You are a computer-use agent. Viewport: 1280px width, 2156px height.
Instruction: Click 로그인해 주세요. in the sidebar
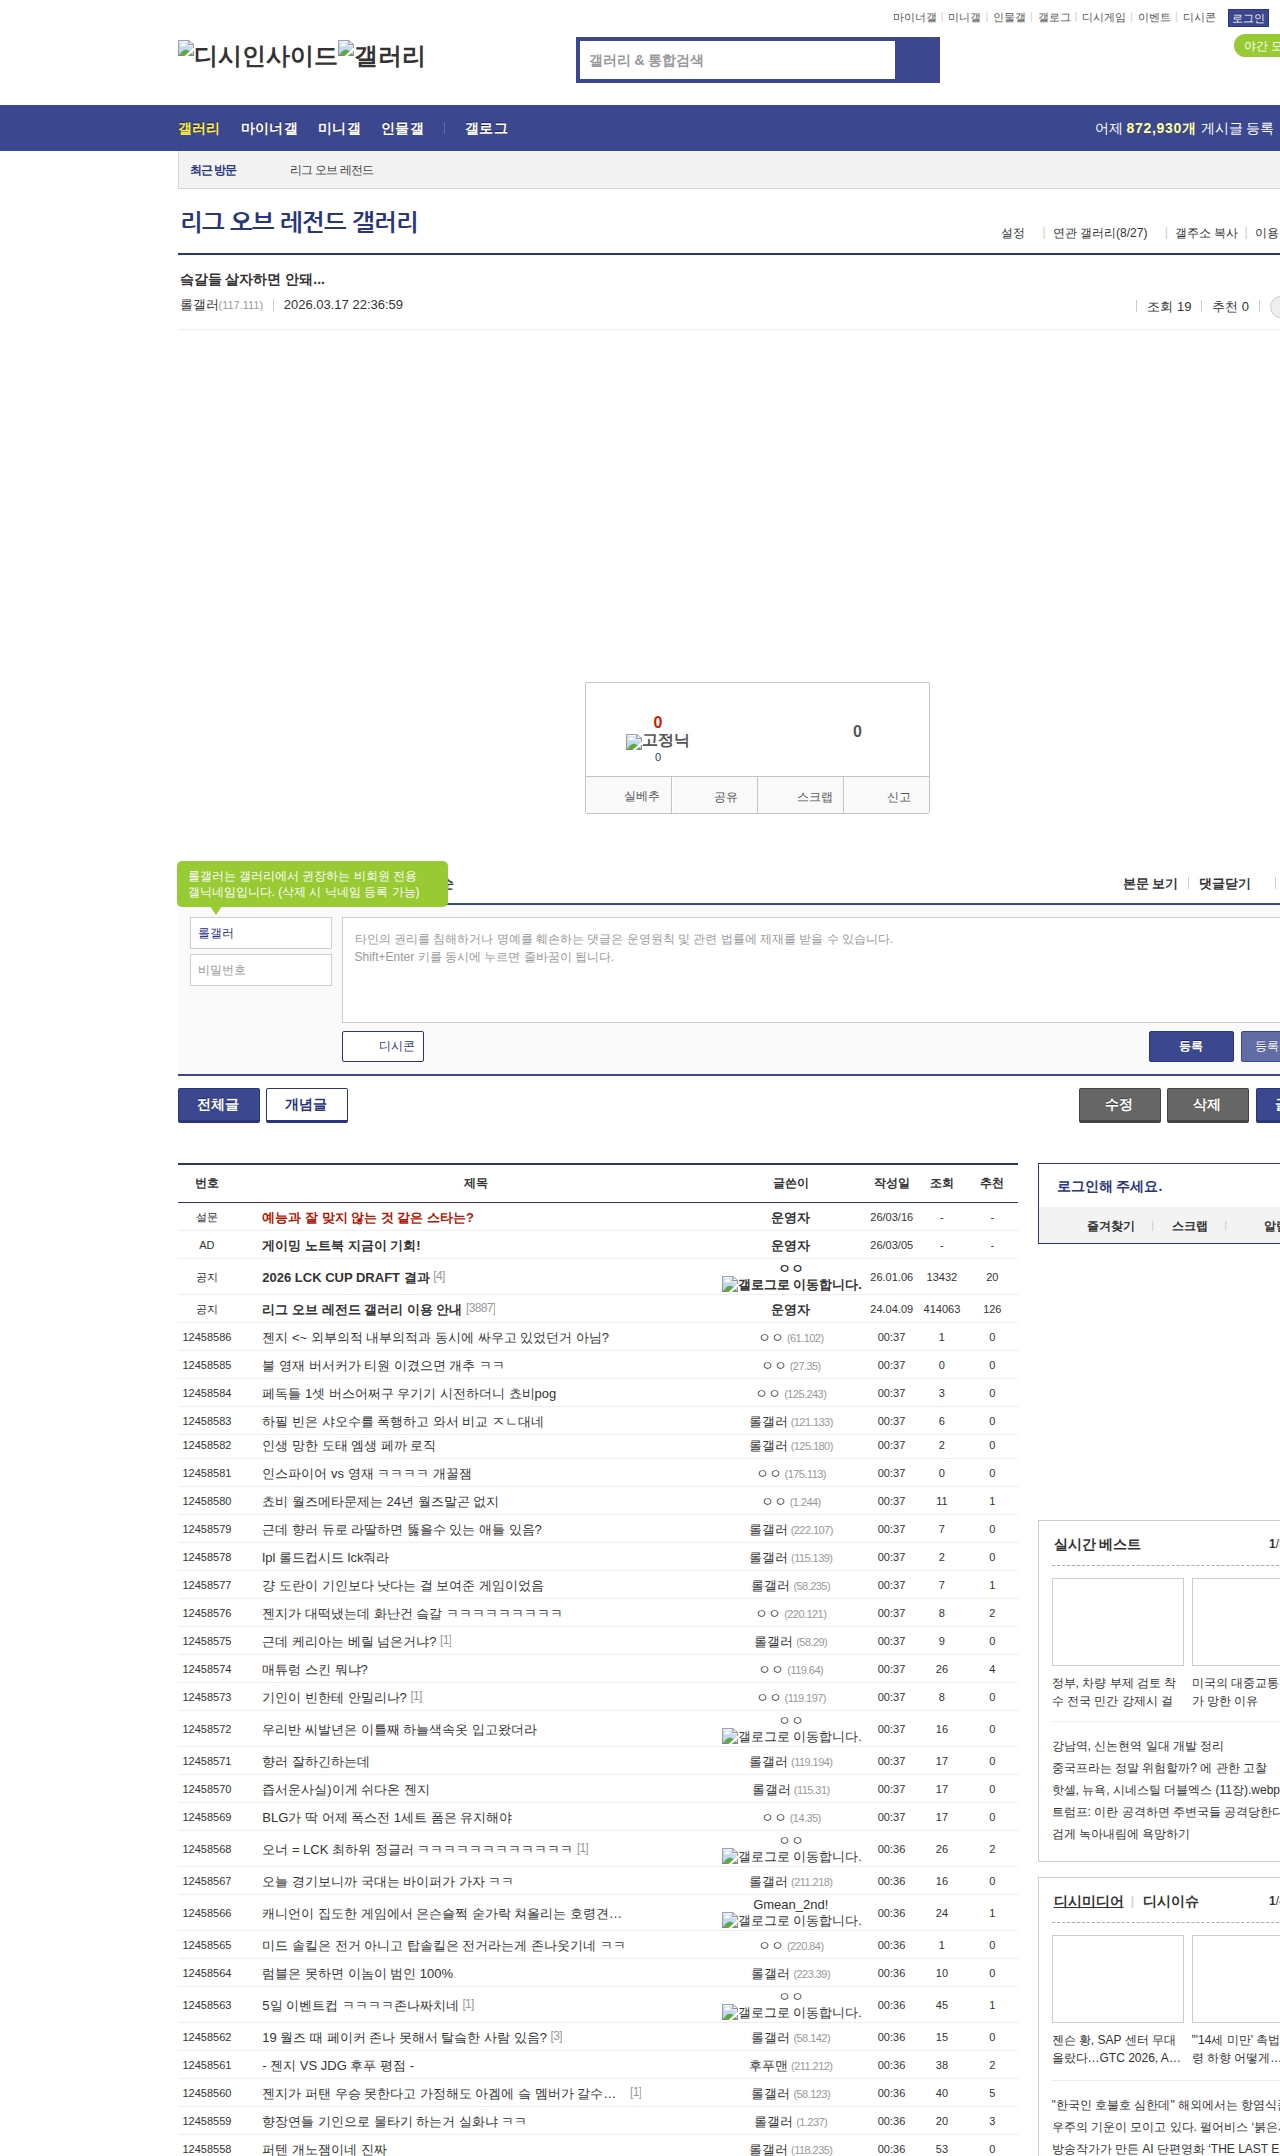click(1110, 1186)
